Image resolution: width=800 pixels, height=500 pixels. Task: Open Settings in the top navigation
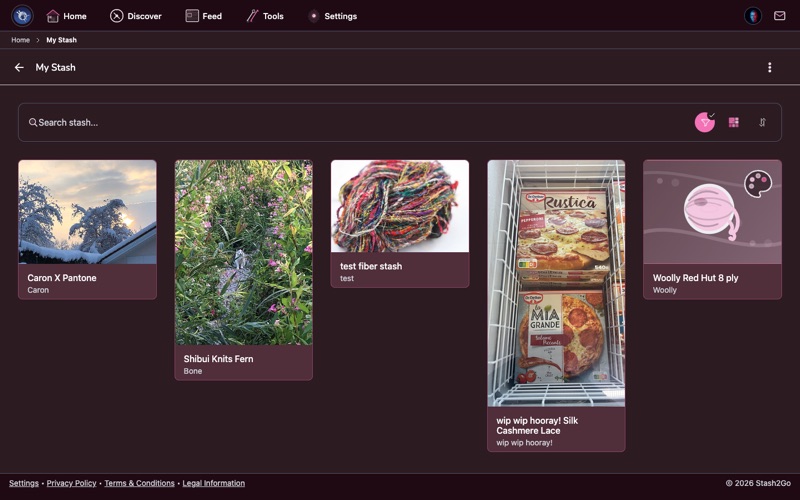pyautogui.click(x=332, y=16)
